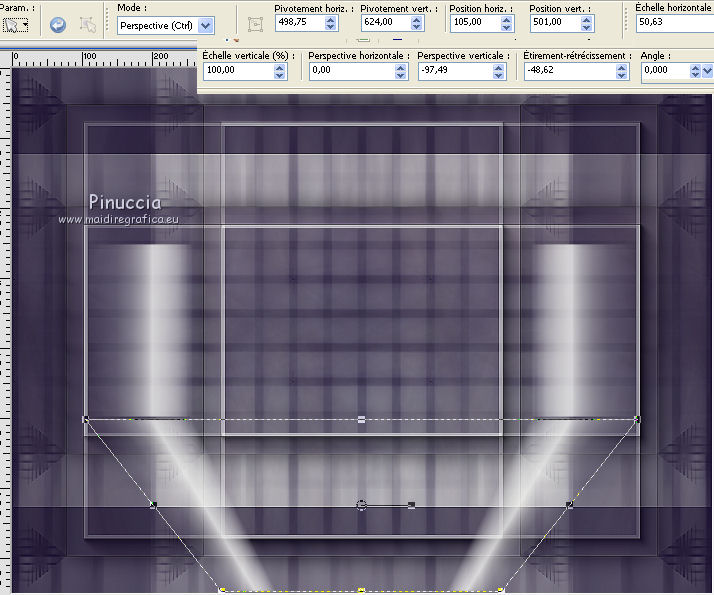Decrease Étirement-rétrécissement with the down arrow
714x595 pixels.
coord(622,75)
